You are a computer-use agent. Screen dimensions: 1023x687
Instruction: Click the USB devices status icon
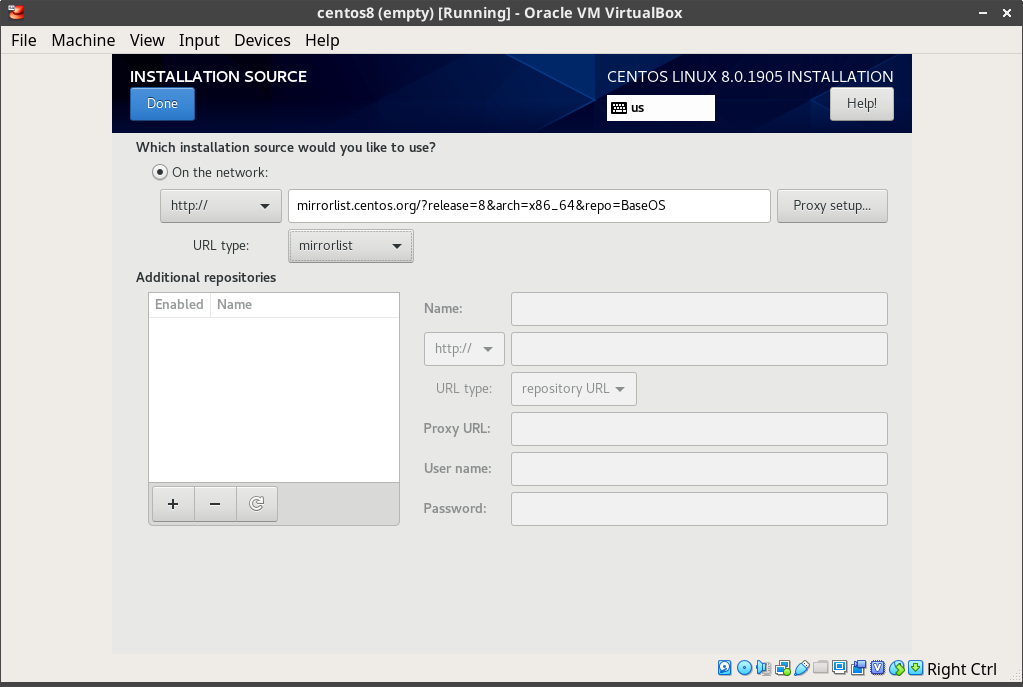pyautogui.click(x=802, y=667)
